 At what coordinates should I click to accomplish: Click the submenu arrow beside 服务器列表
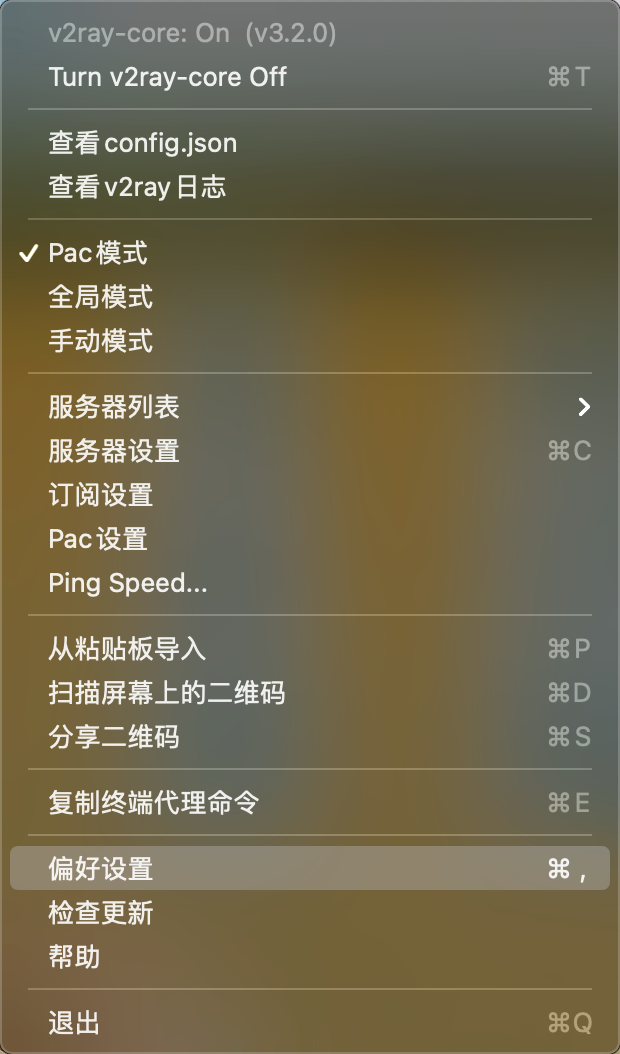click(x=583, y=407)
